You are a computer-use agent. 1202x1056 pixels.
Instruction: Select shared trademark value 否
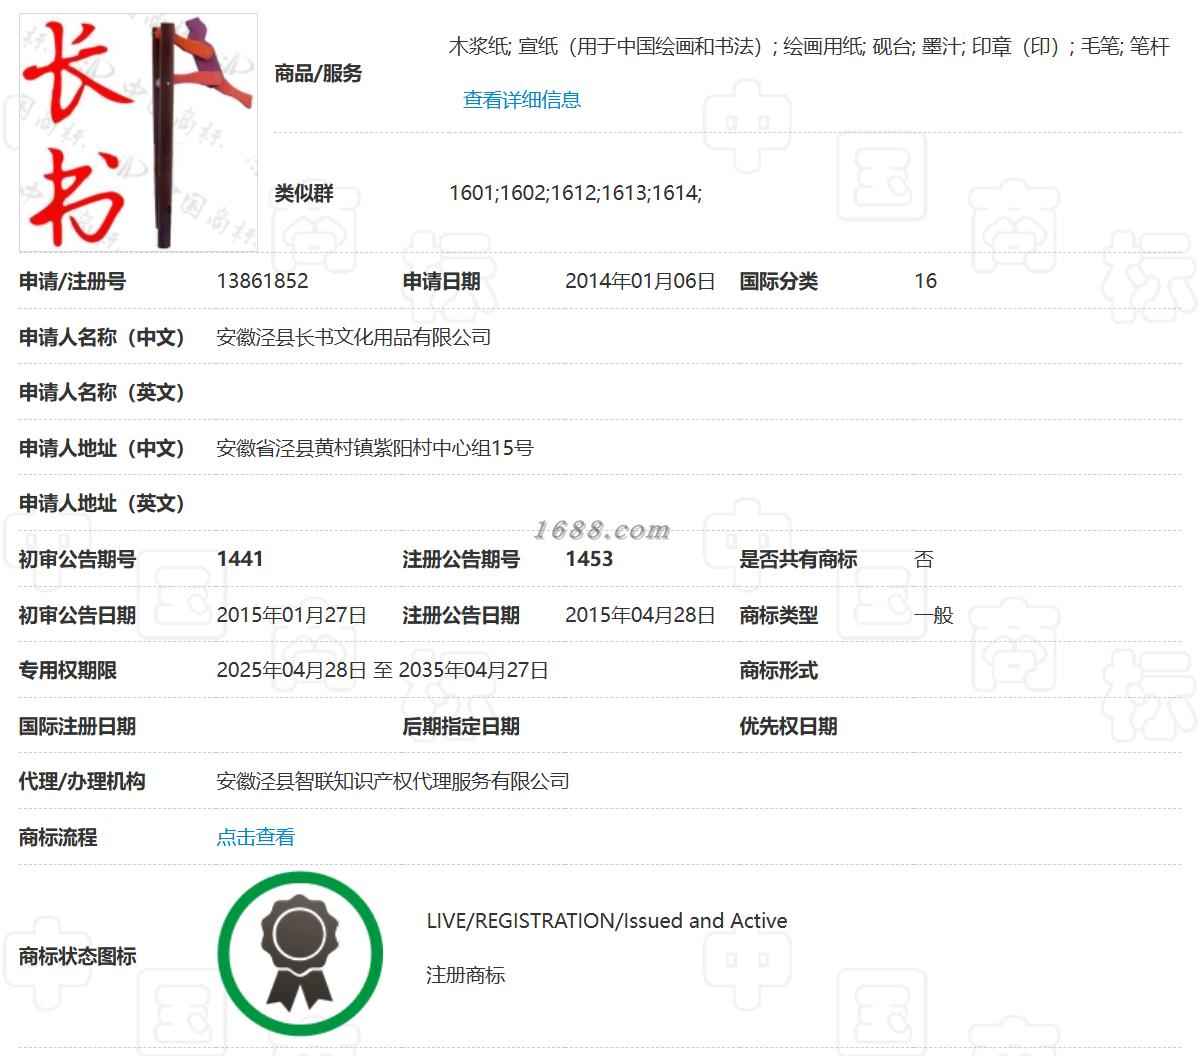[924, 559]
